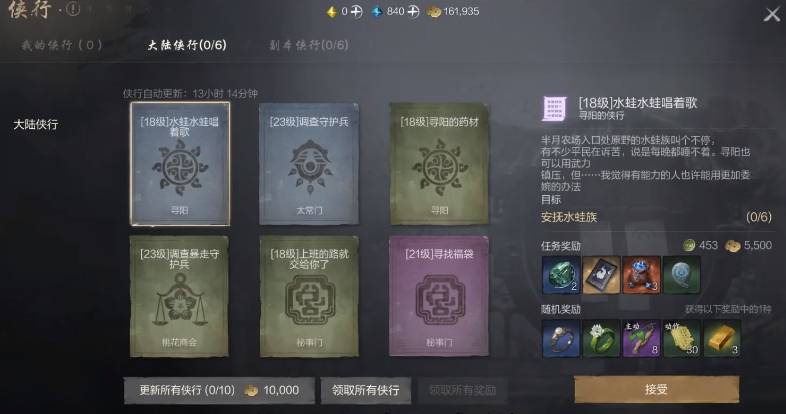Click the red pouch reward icon
The width and height of the screenshot is (786, 414).
[x=641, y=275]
